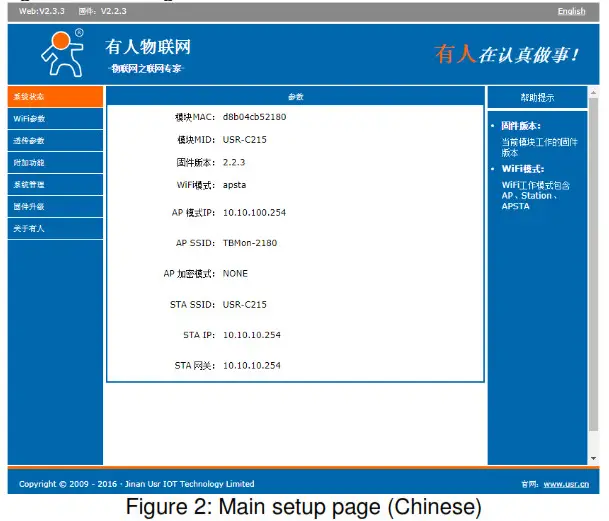The image size is (609, 521).
Task: Open the 关于有人 sidebar menu
Action: [55, 228]
